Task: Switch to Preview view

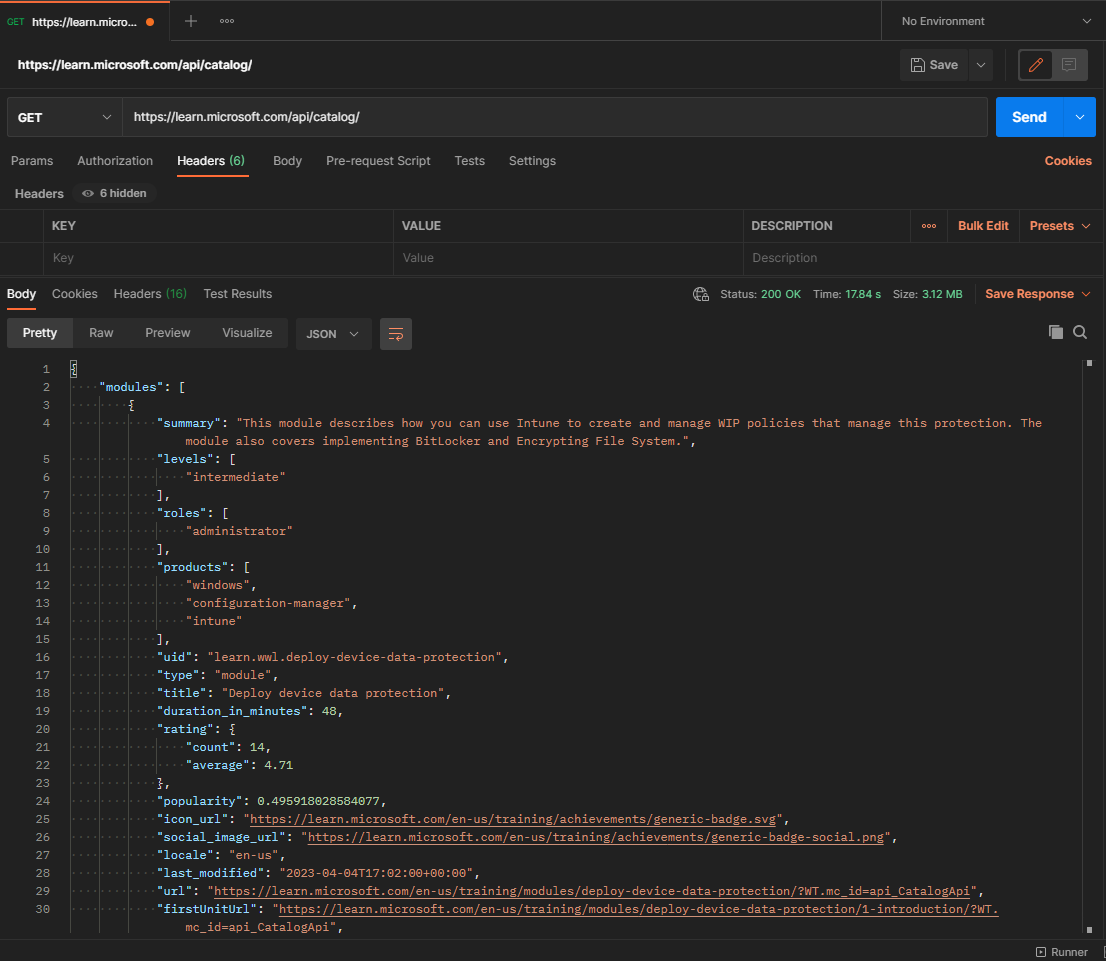Action: coord(168,333)
